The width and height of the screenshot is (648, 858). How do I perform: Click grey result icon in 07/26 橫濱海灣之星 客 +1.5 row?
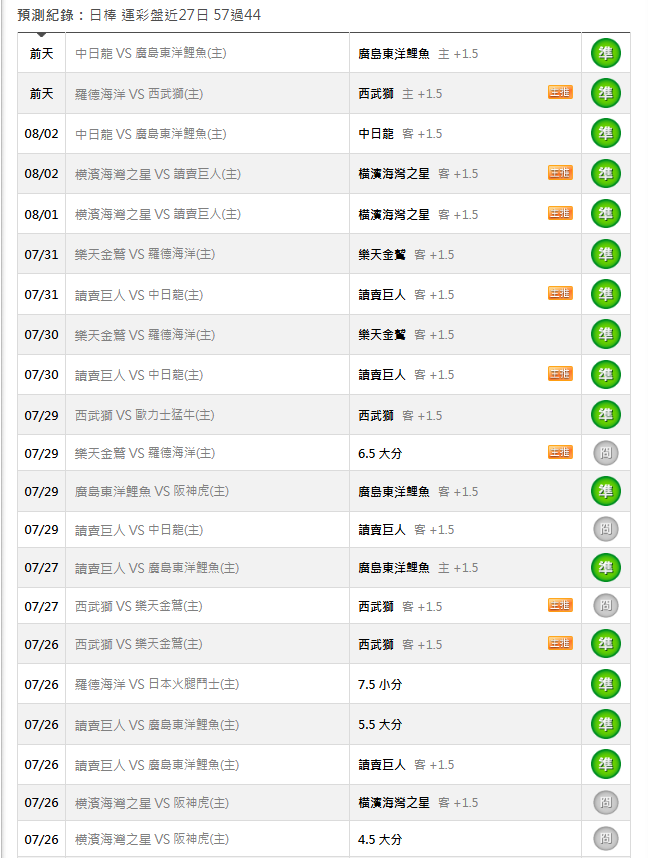(x=605, y=803)
